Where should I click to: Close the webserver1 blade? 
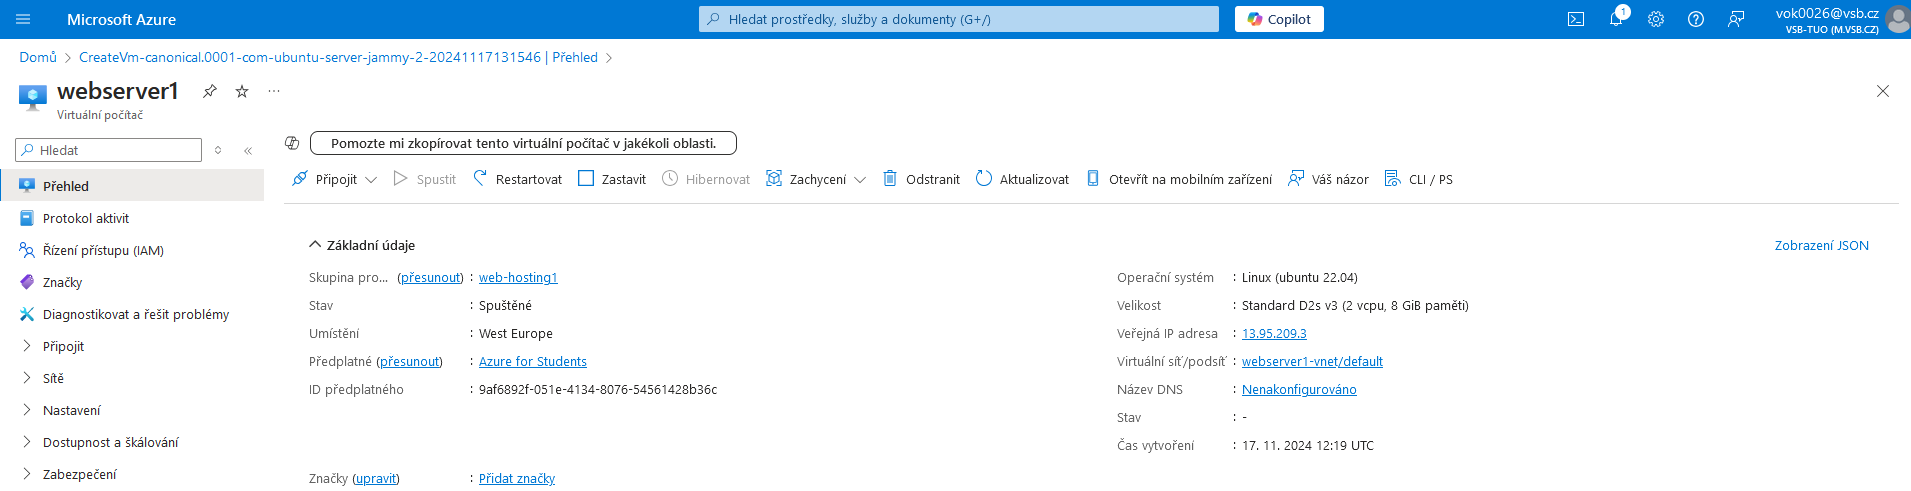pyautogui.click(x=1883, y=91)
